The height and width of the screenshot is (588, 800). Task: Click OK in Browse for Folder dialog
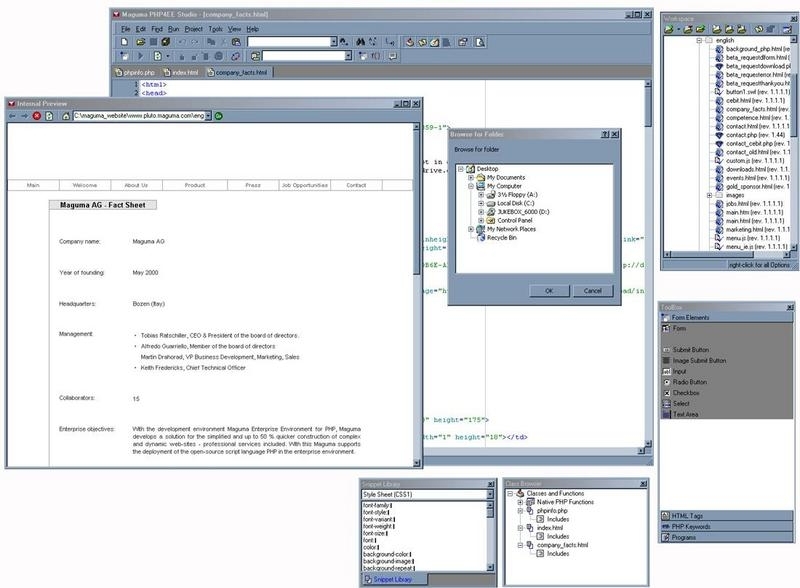(x=549, y=290)
